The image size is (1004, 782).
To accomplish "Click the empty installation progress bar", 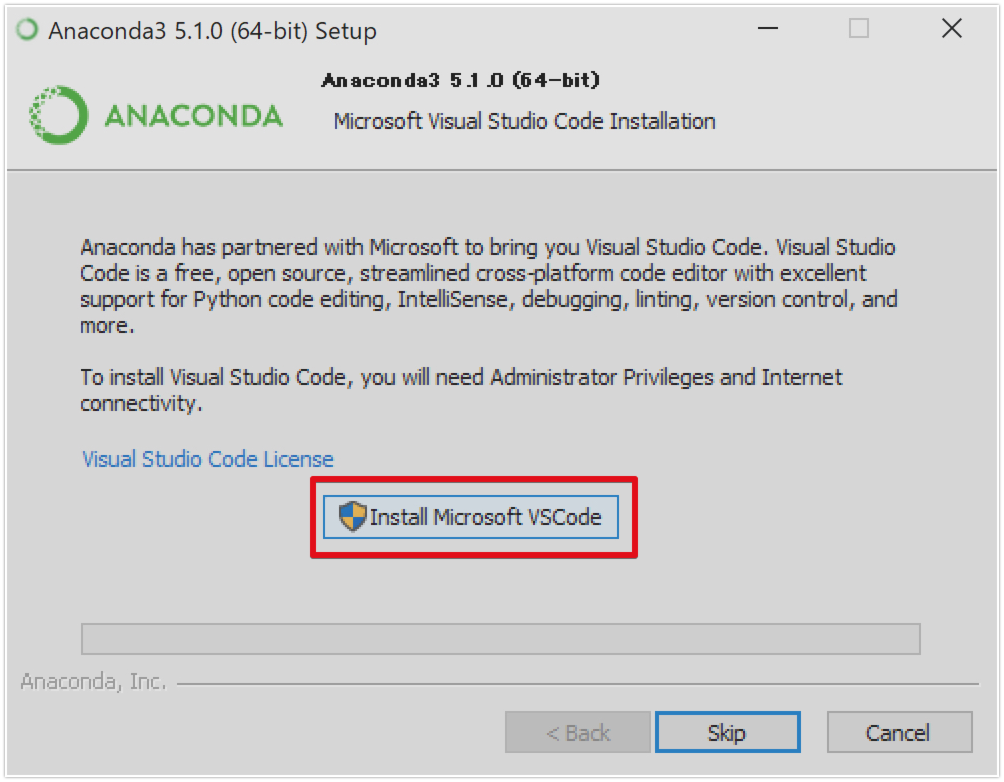I will (501, 639).
